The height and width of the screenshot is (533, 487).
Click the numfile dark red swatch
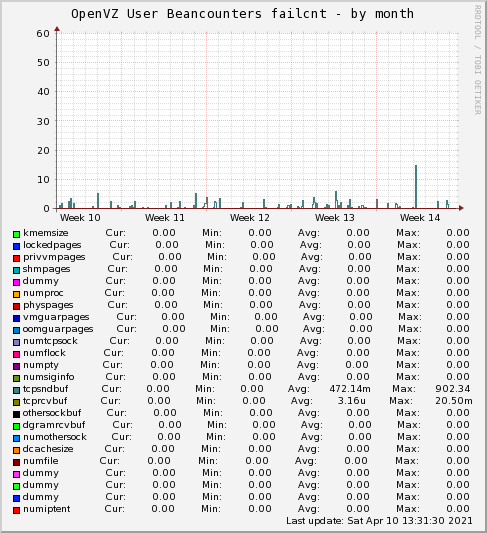[x=16, y=462]
